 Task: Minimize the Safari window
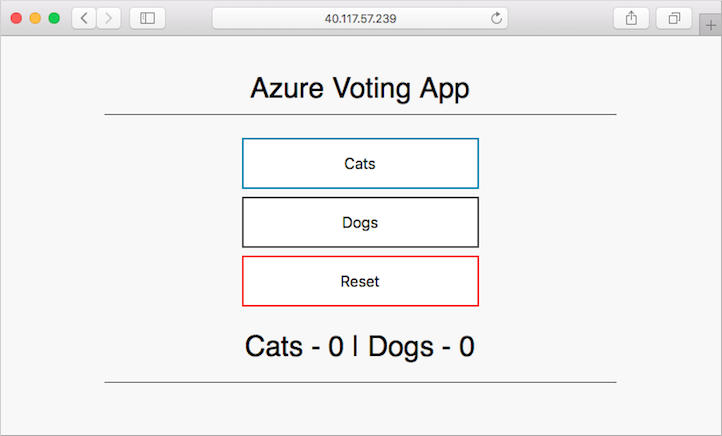pos(35,18)
